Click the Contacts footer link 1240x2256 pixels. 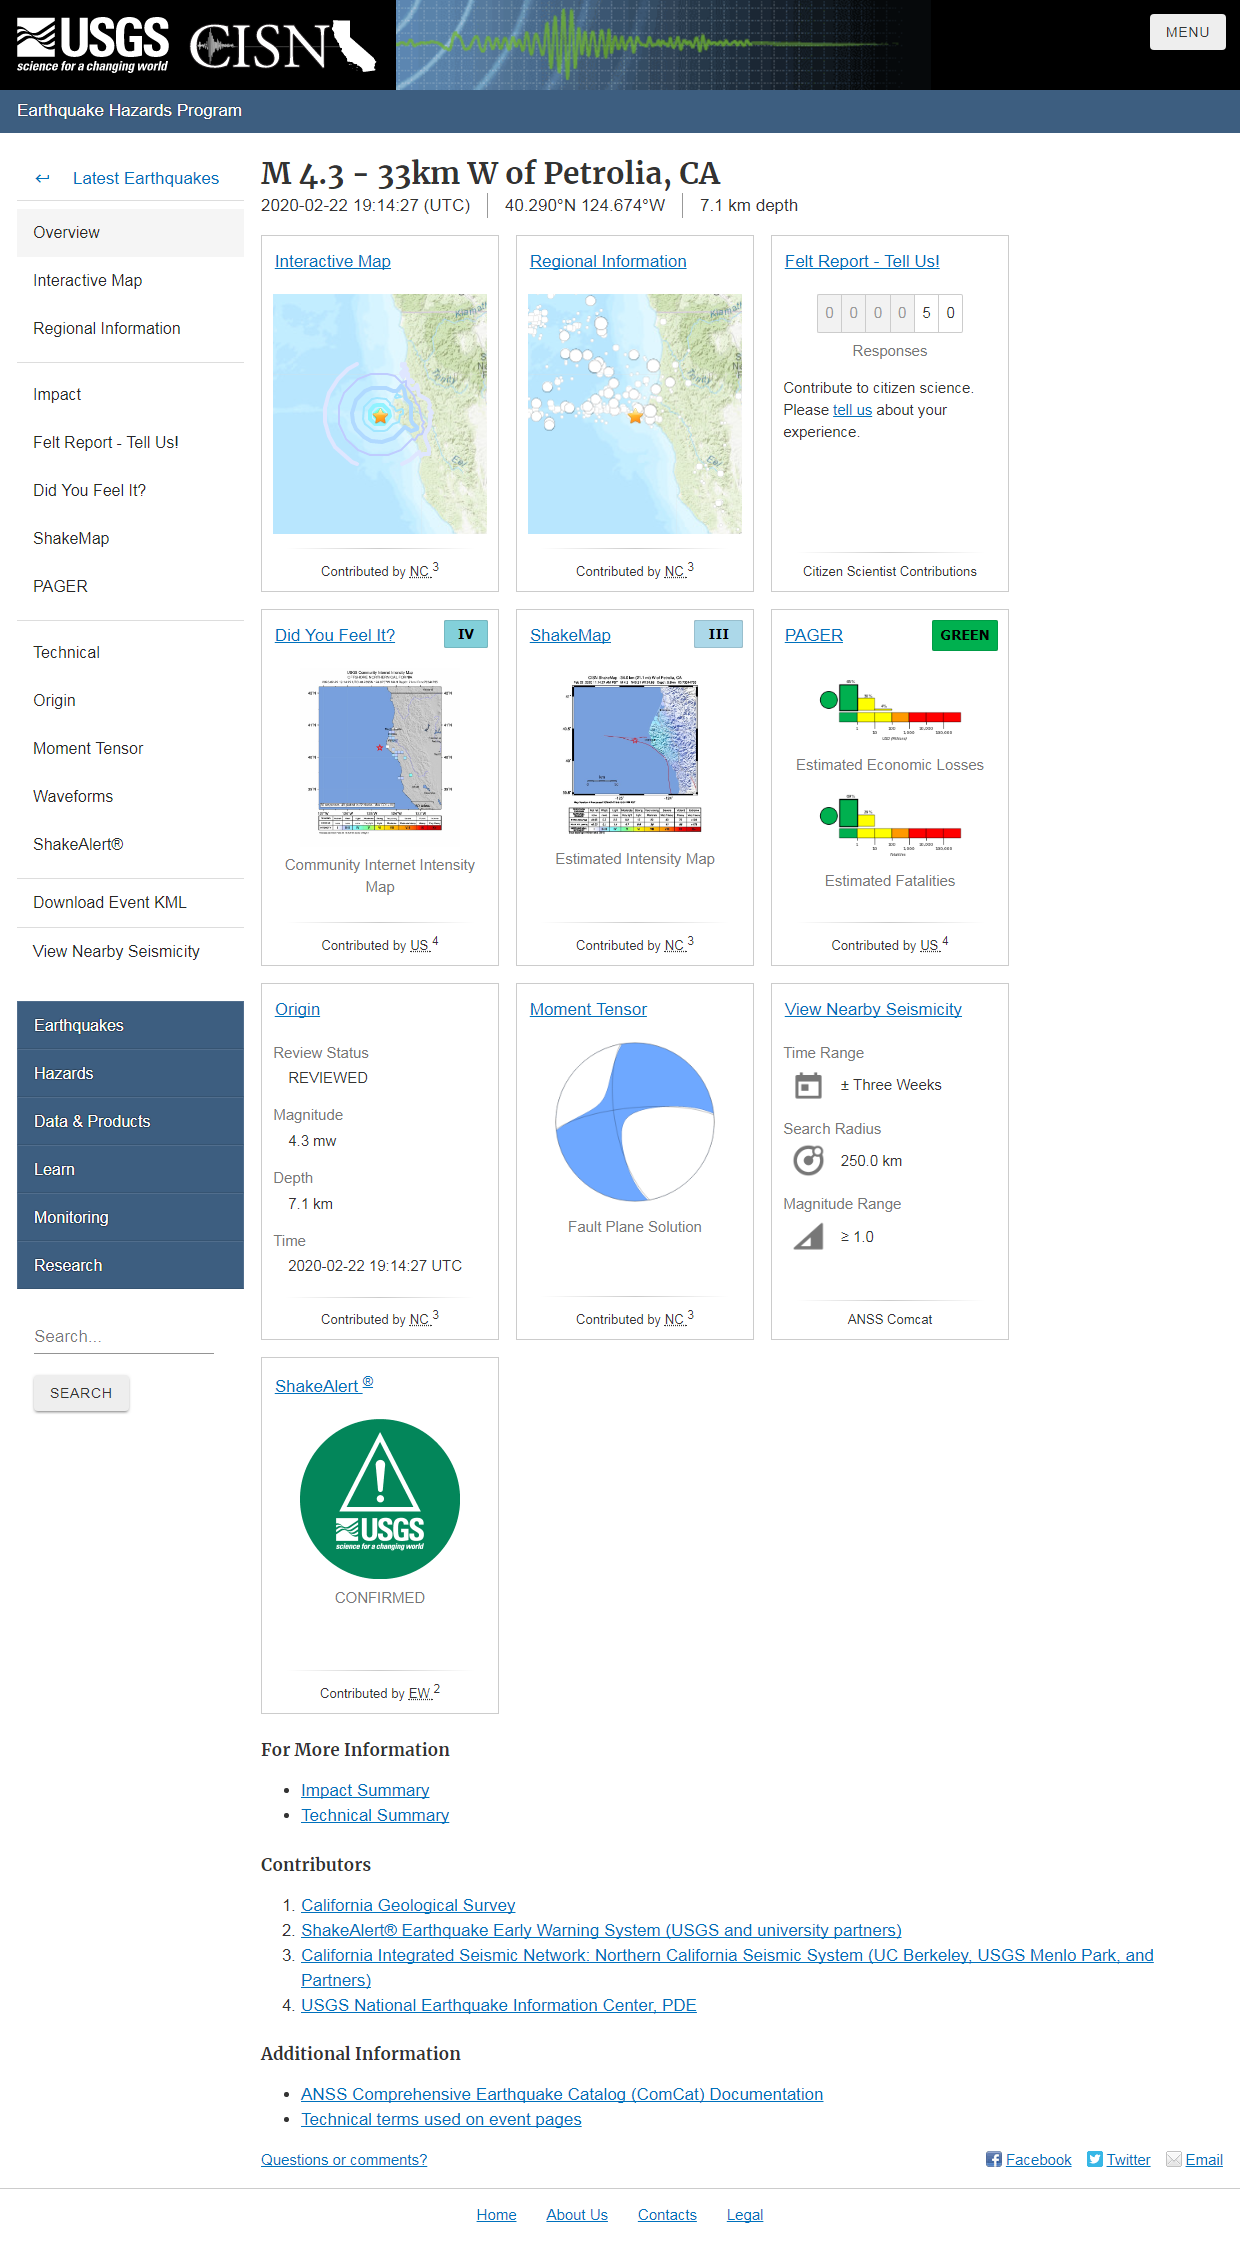coord(667,2215)
